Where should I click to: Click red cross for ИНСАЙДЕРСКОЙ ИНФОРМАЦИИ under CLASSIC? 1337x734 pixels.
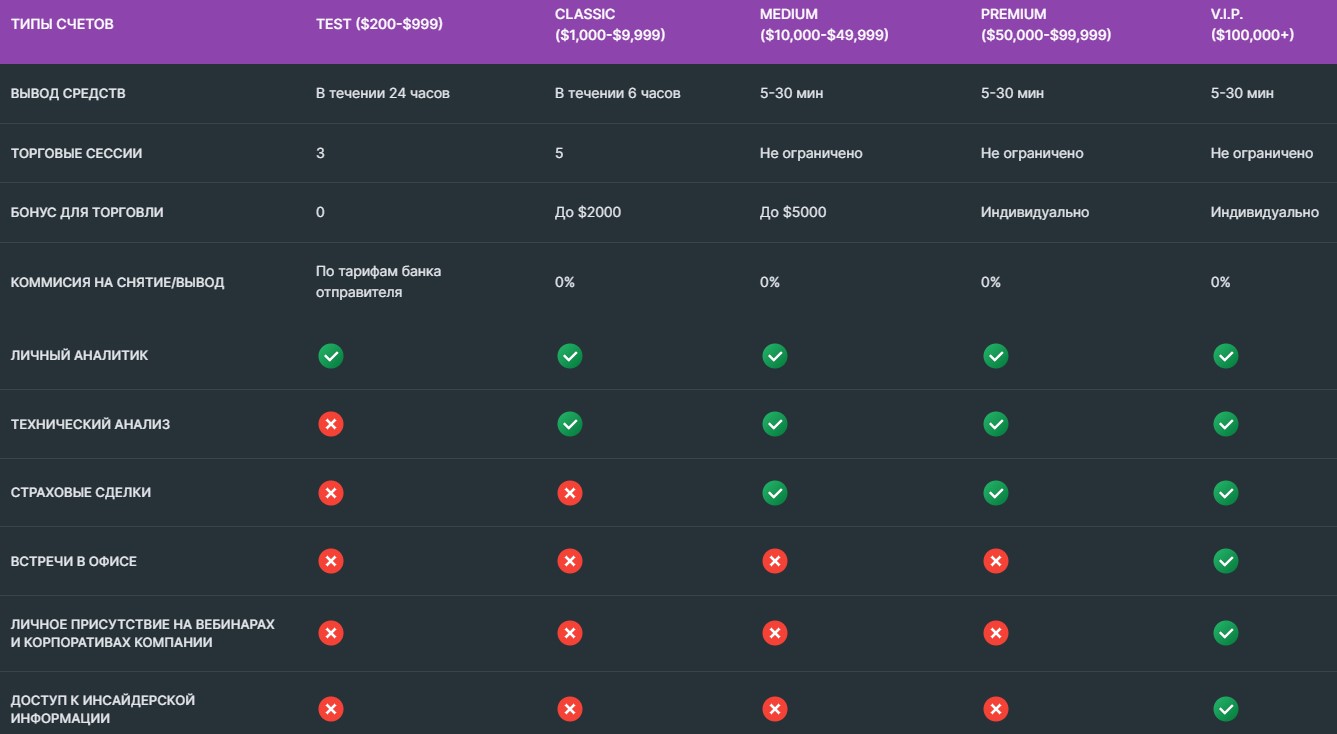click(570, 709)
